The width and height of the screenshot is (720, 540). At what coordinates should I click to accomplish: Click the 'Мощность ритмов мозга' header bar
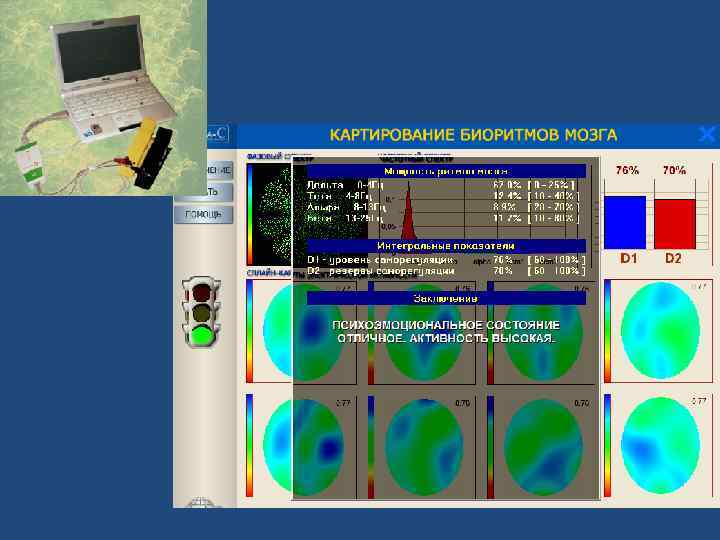click(x=446, y=171)
